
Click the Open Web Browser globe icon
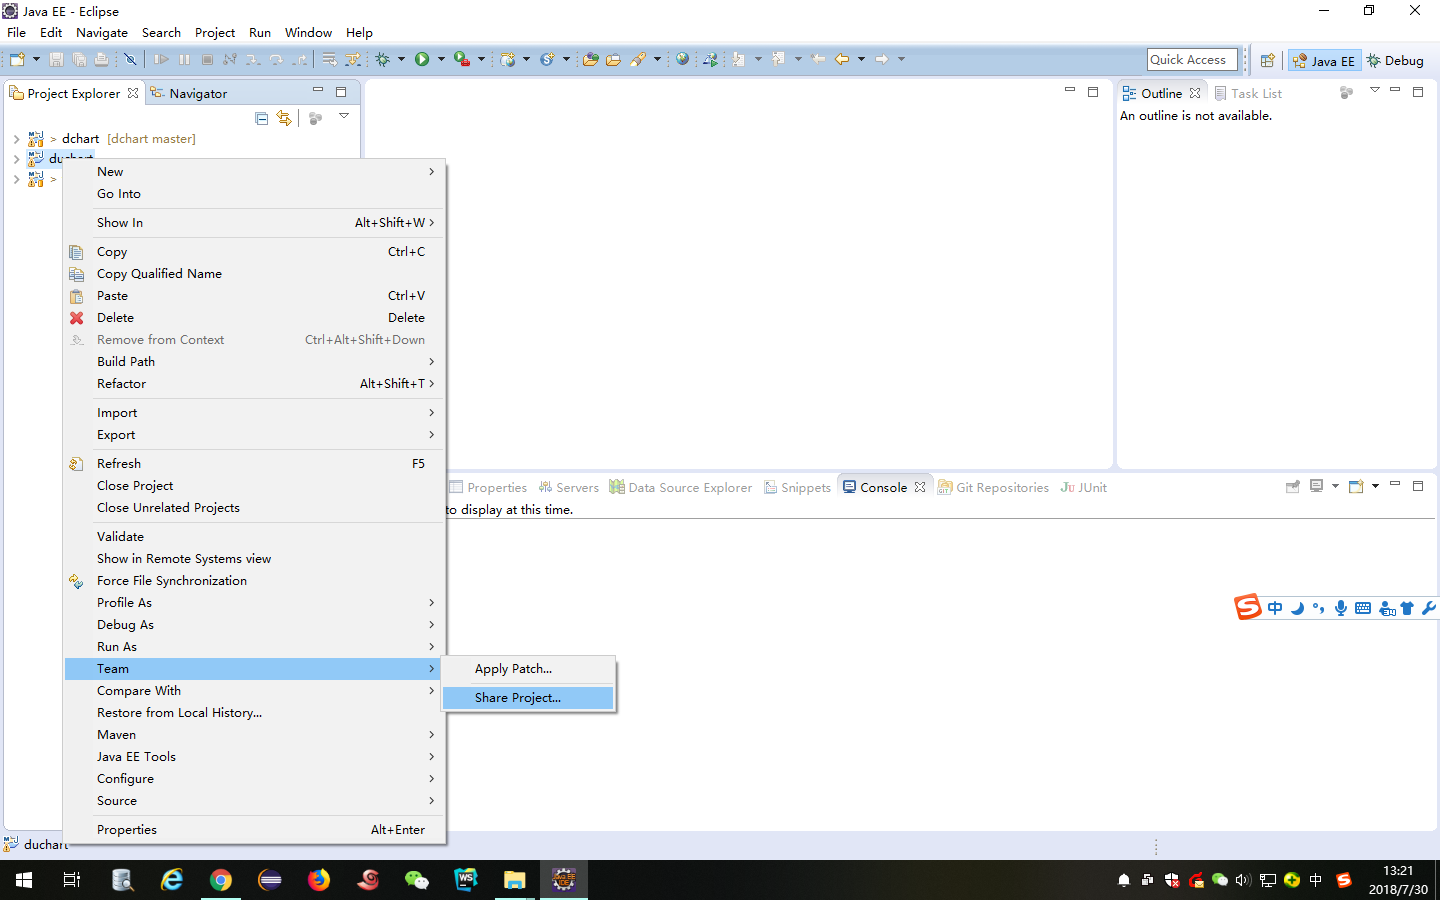(682, 59)
